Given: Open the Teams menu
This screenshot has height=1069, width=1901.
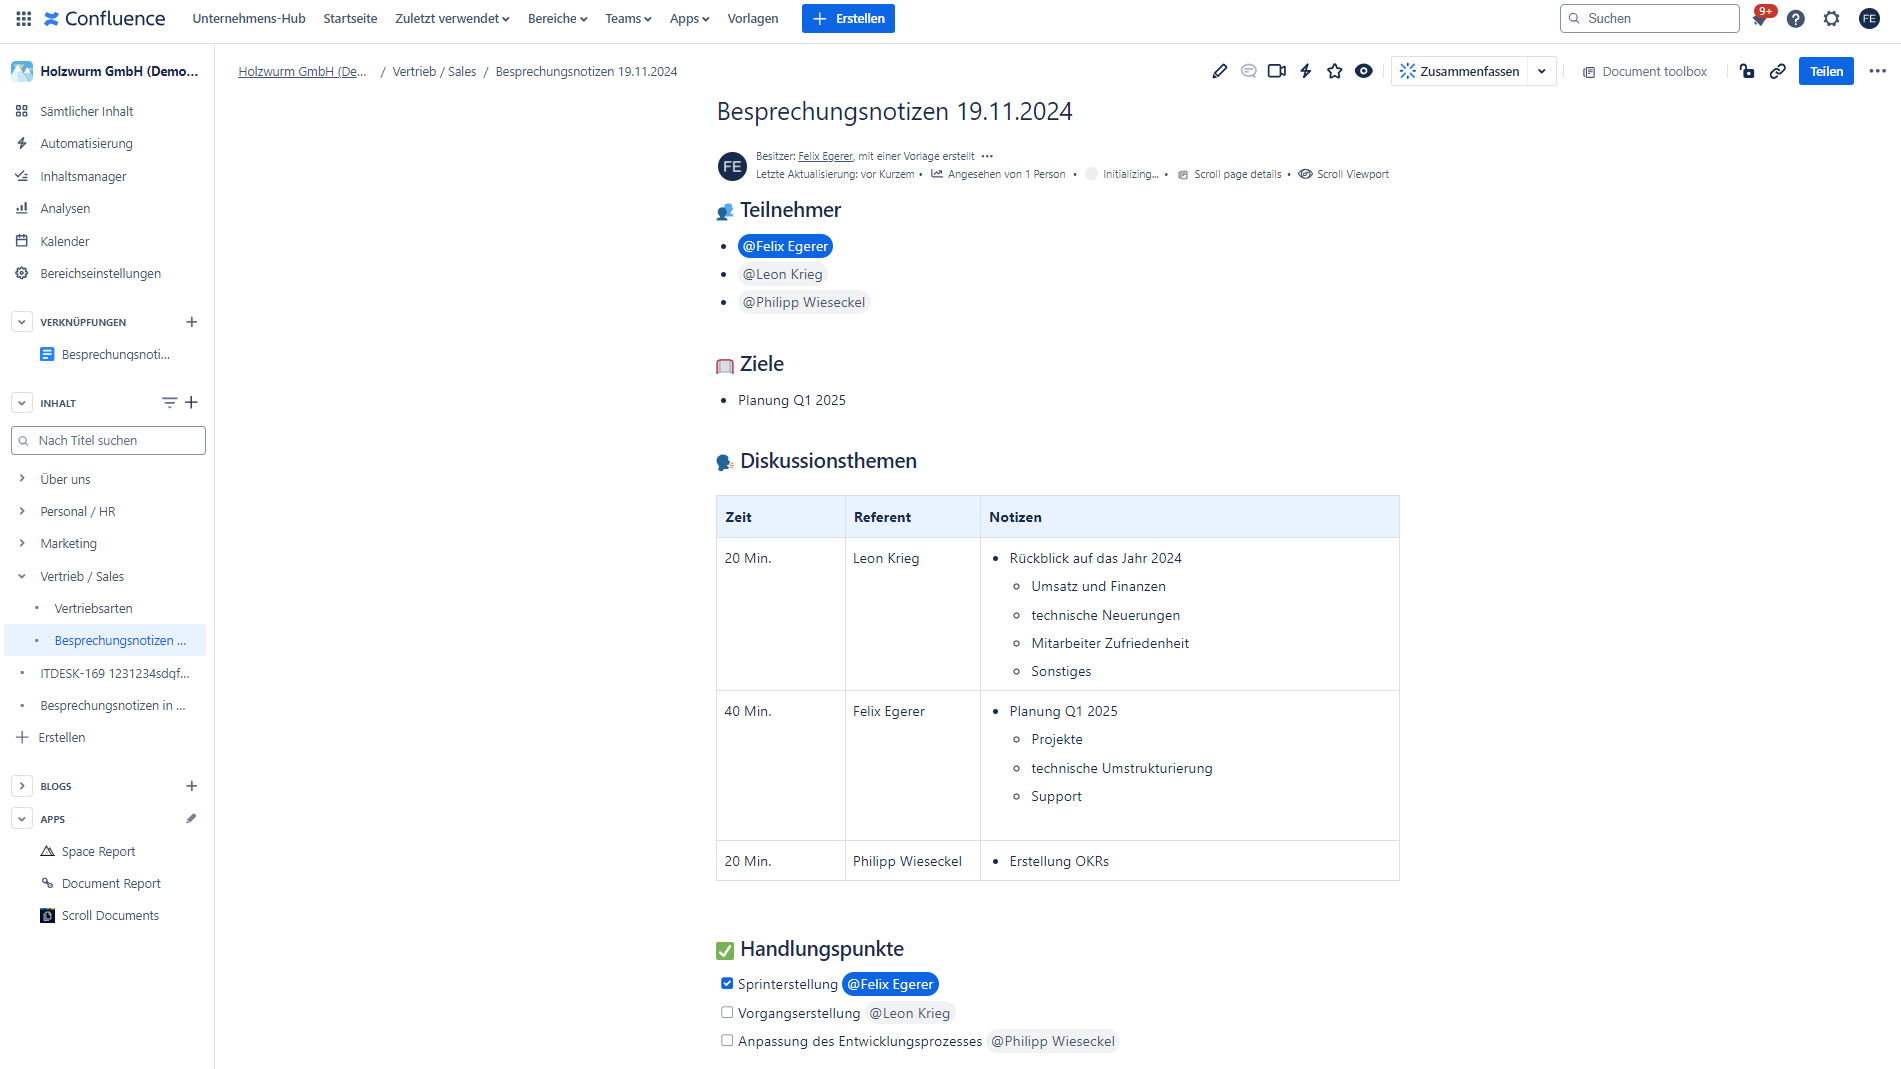Looking at the screenshot, I should (628, 18).
